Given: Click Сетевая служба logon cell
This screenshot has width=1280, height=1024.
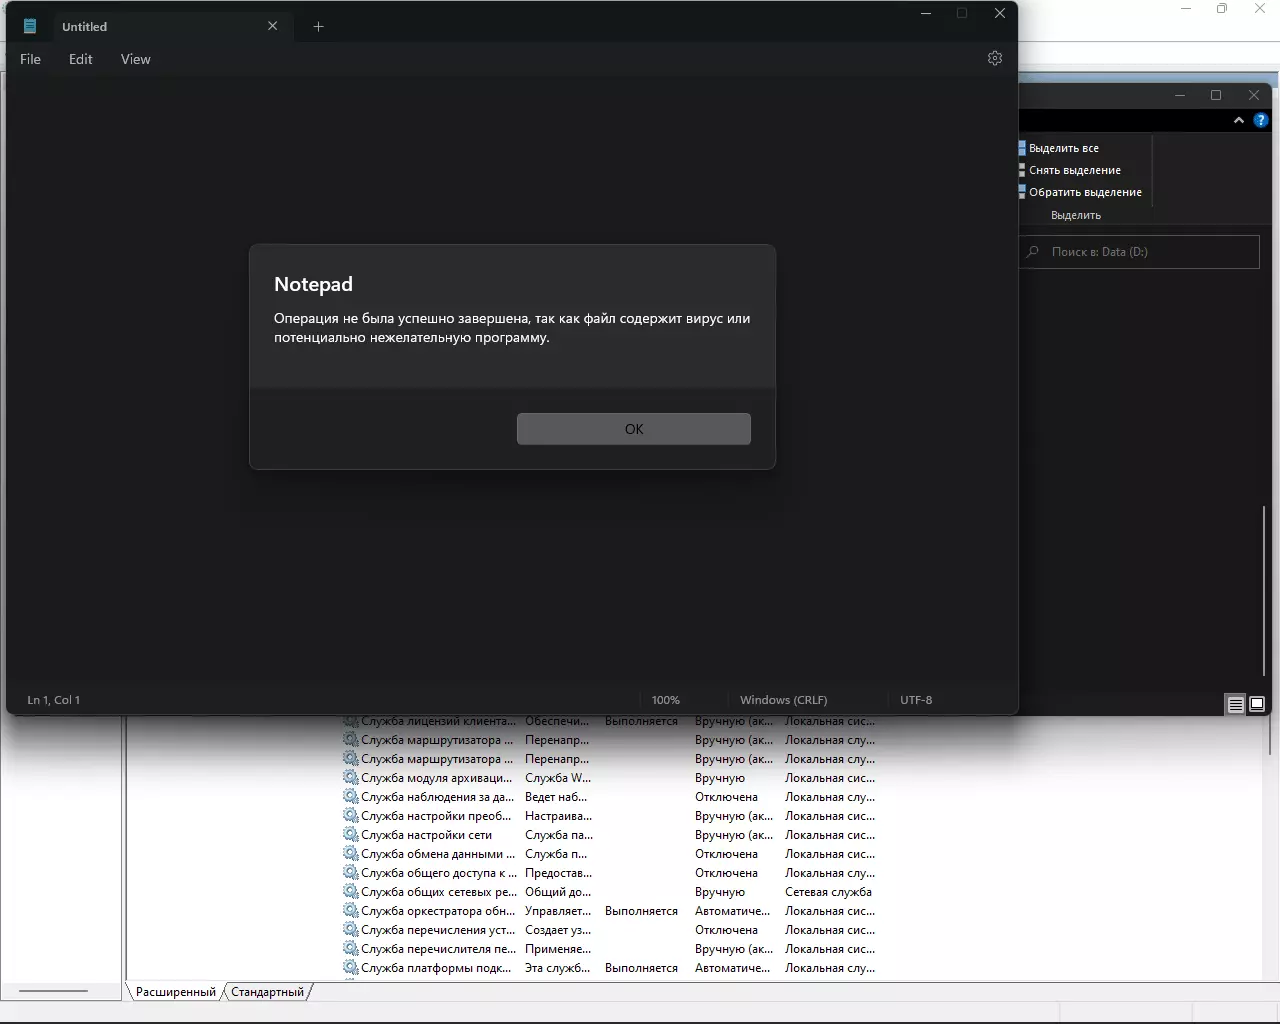Looking at the screenshot, I should click(x=828, y=892).
